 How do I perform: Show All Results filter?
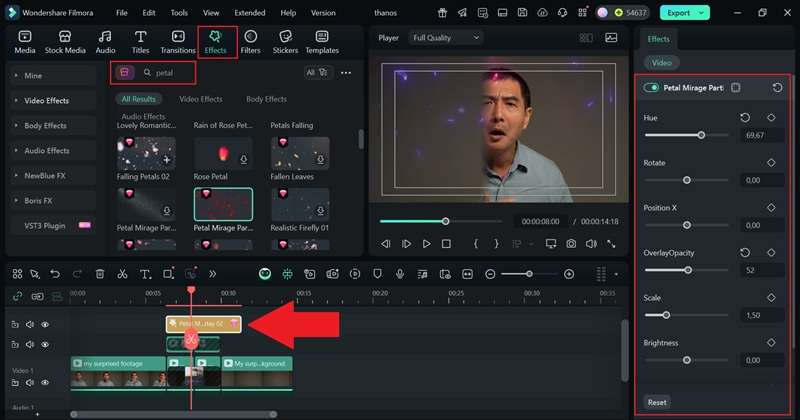tap(138, 99)
